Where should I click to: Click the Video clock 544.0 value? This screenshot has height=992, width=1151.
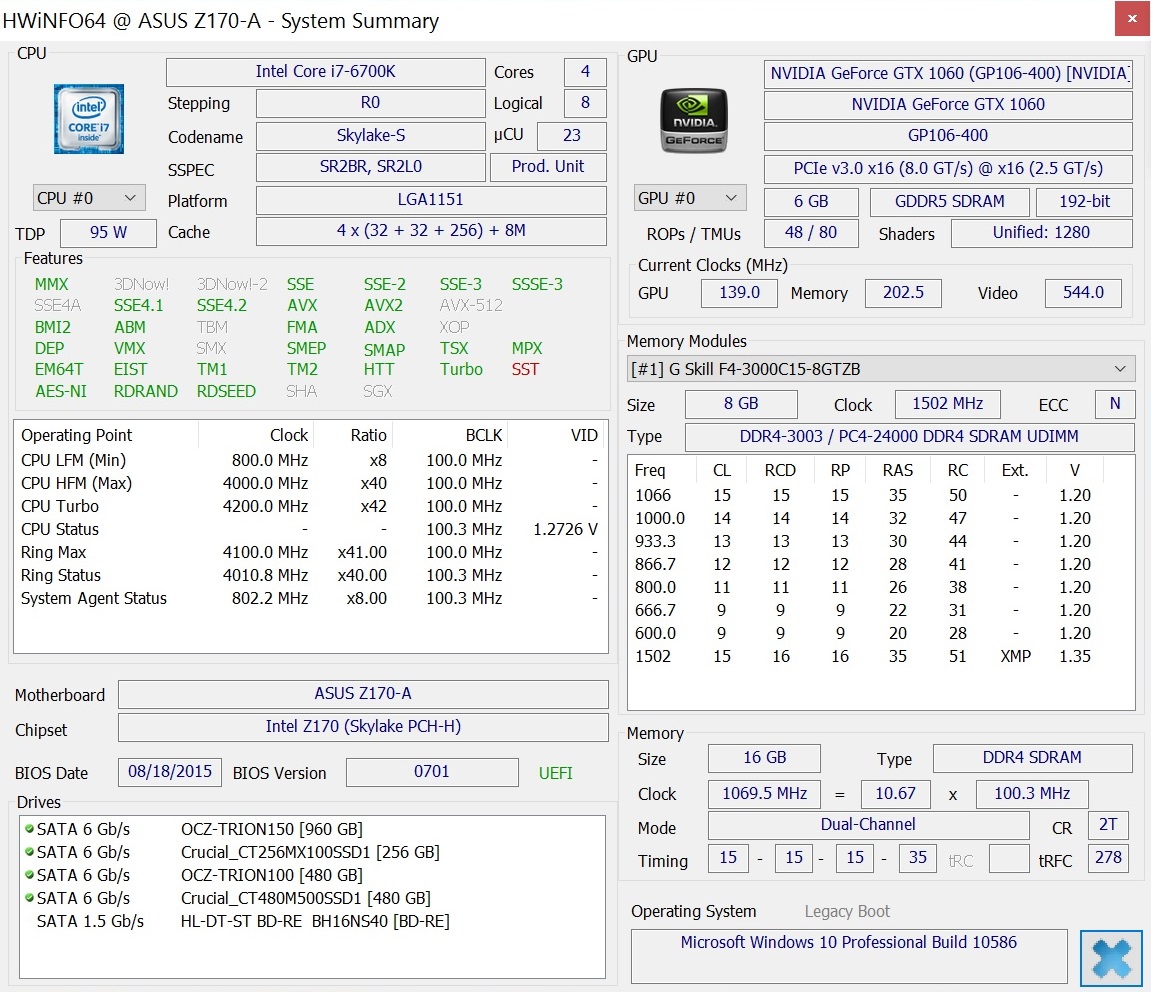1083,292
